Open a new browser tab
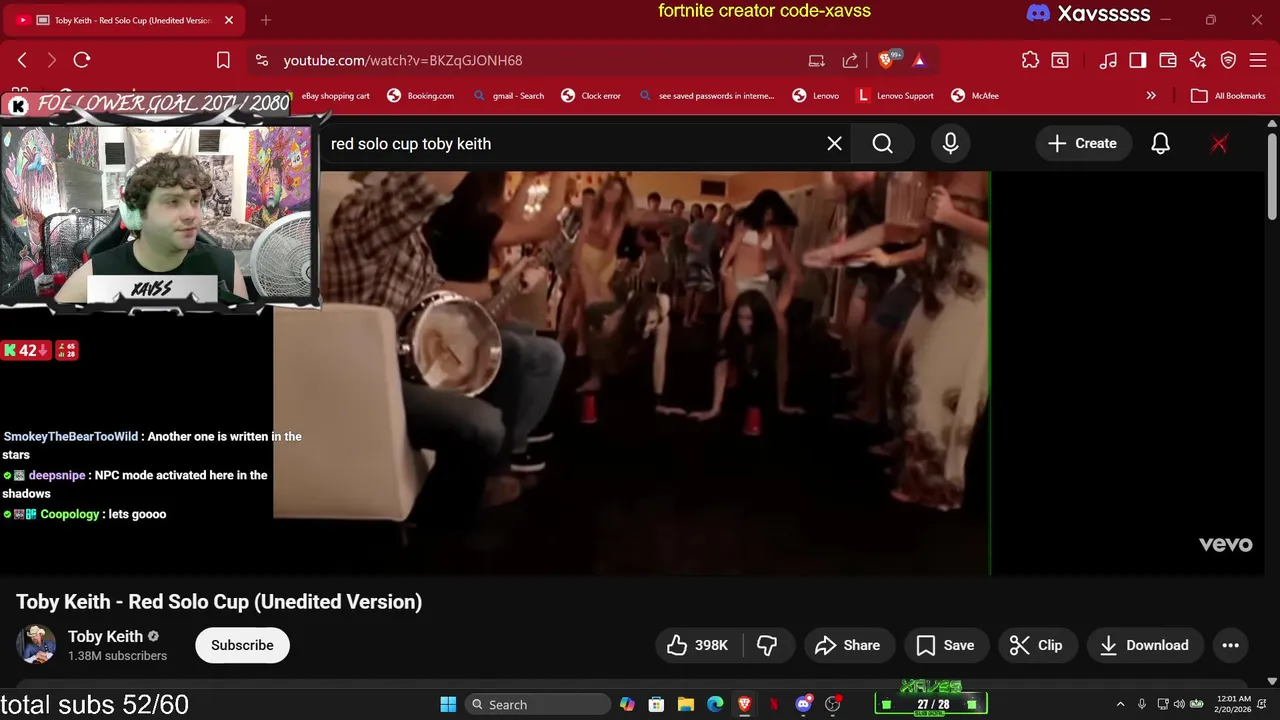 (x=266, y=20)
